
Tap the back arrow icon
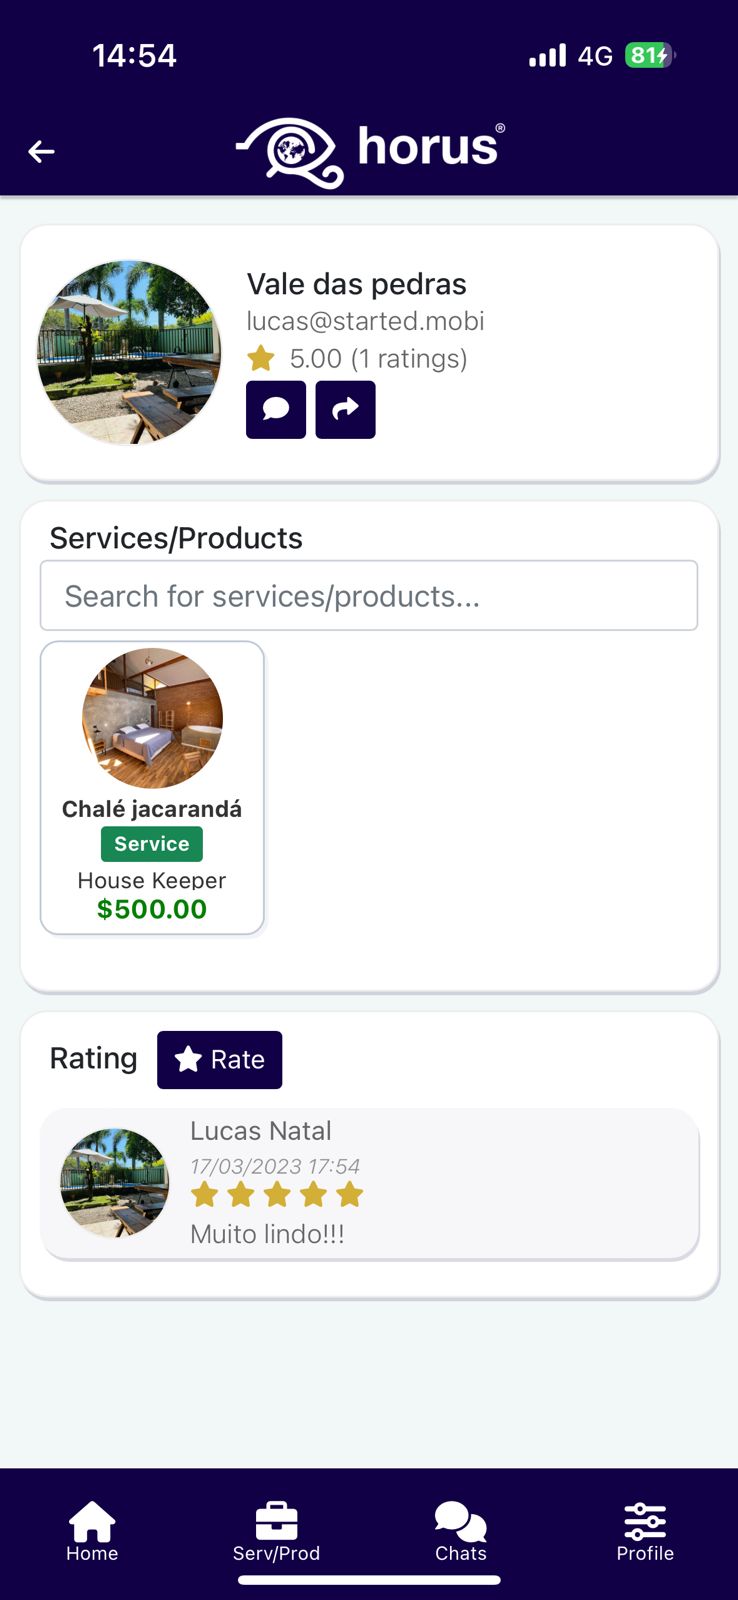point(41,151)
